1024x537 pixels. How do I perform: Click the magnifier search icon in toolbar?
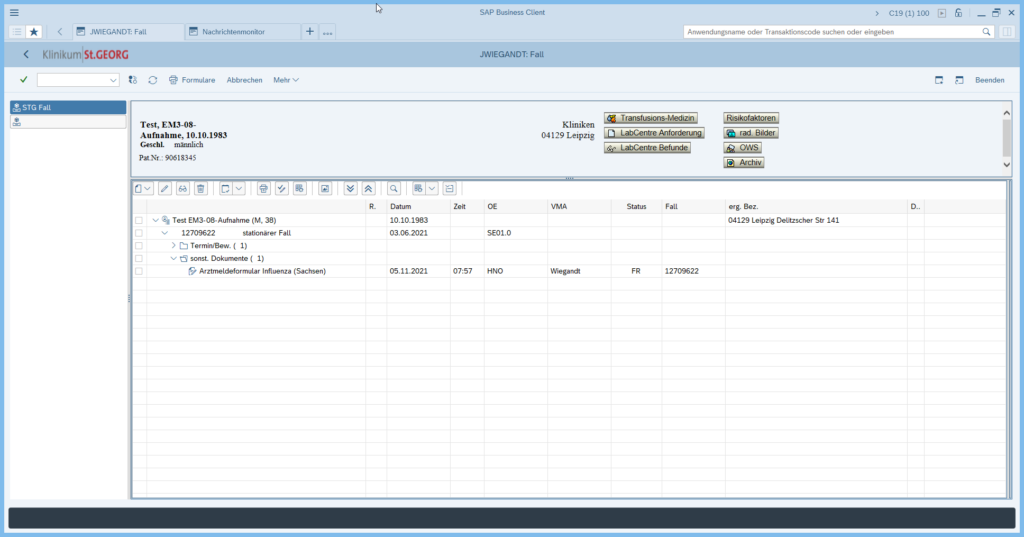tap(394, 188)
